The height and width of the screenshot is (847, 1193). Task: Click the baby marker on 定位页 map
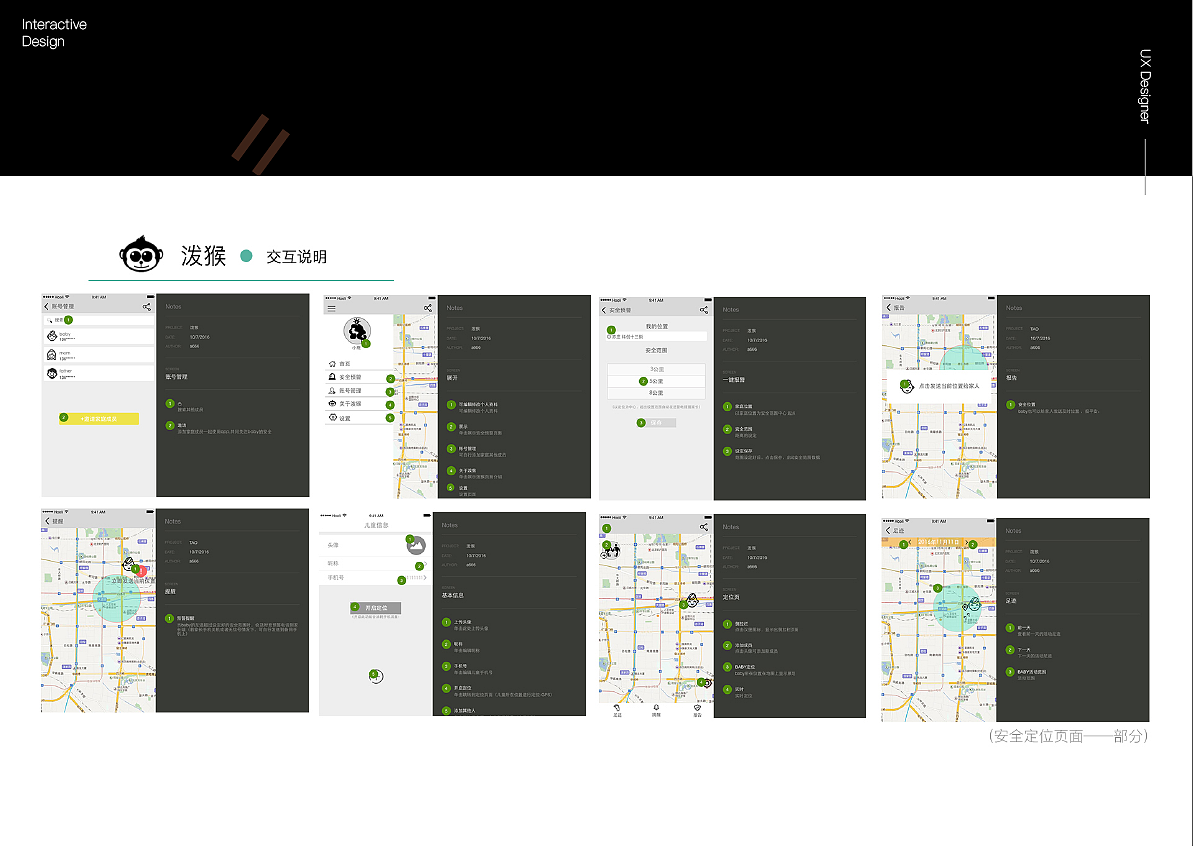pos(692,600)
